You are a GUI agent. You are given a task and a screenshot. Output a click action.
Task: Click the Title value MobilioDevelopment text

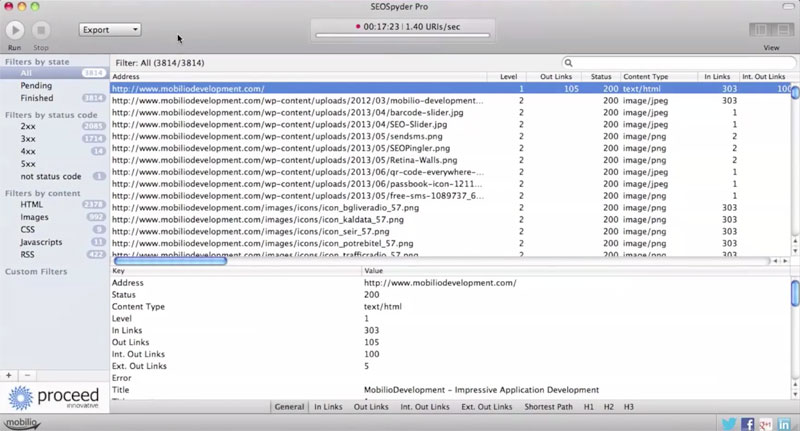click(x=481, y=390)
